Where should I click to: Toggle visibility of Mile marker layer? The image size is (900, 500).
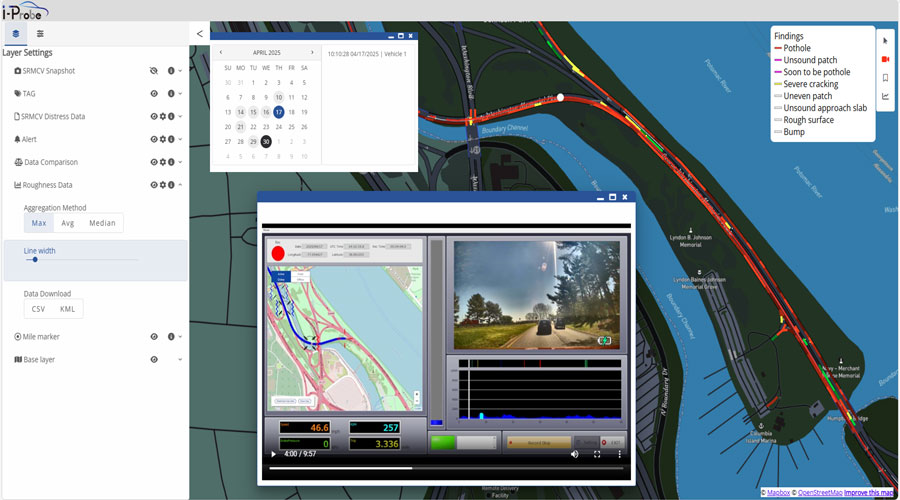tap(154, 337)
